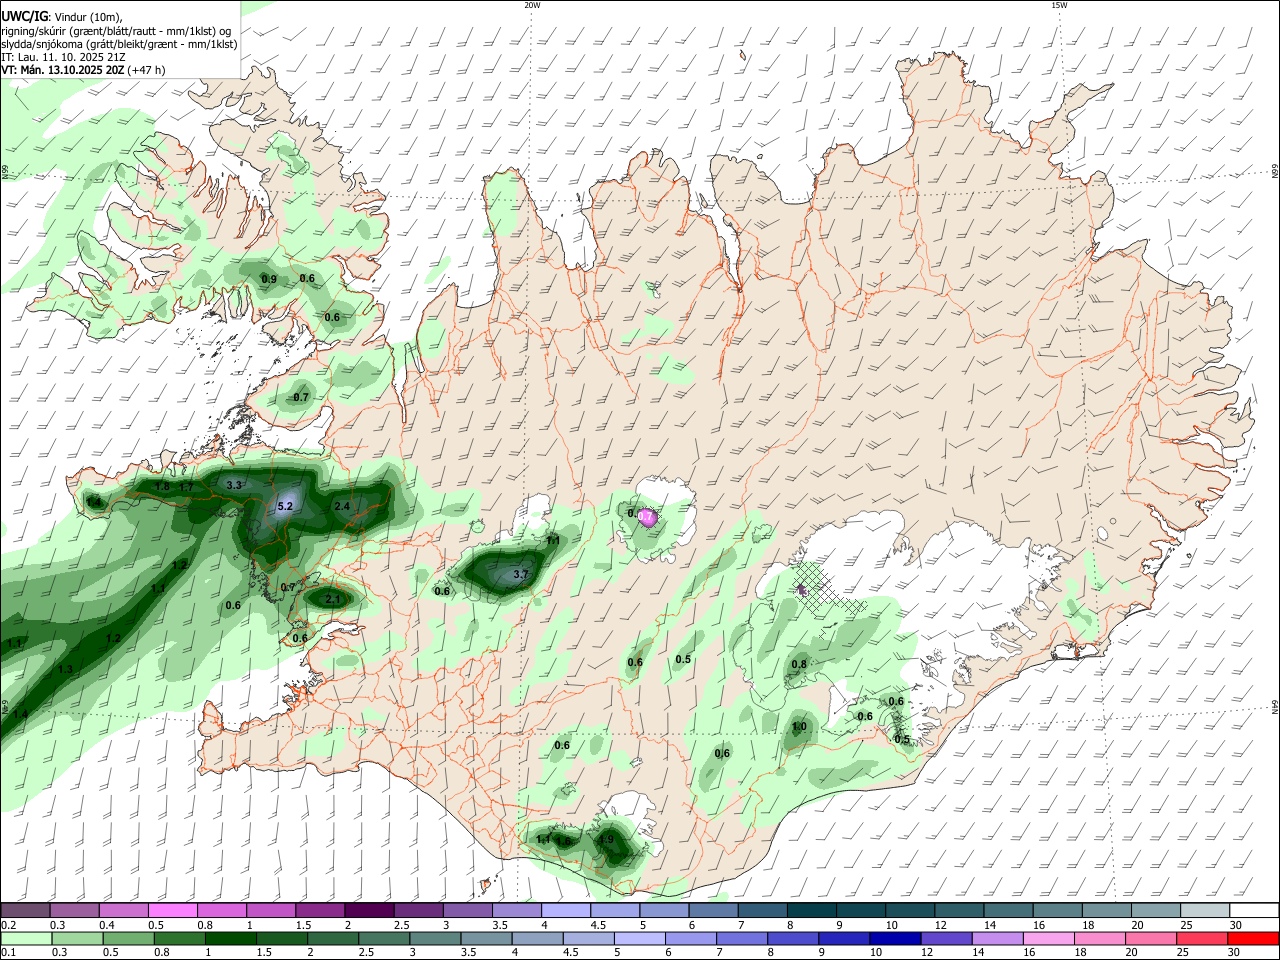This screenshot has height=960, width=1280.
Task: Select the dark blue 10 swatch in the rain legend
Action: coord(894,938)
